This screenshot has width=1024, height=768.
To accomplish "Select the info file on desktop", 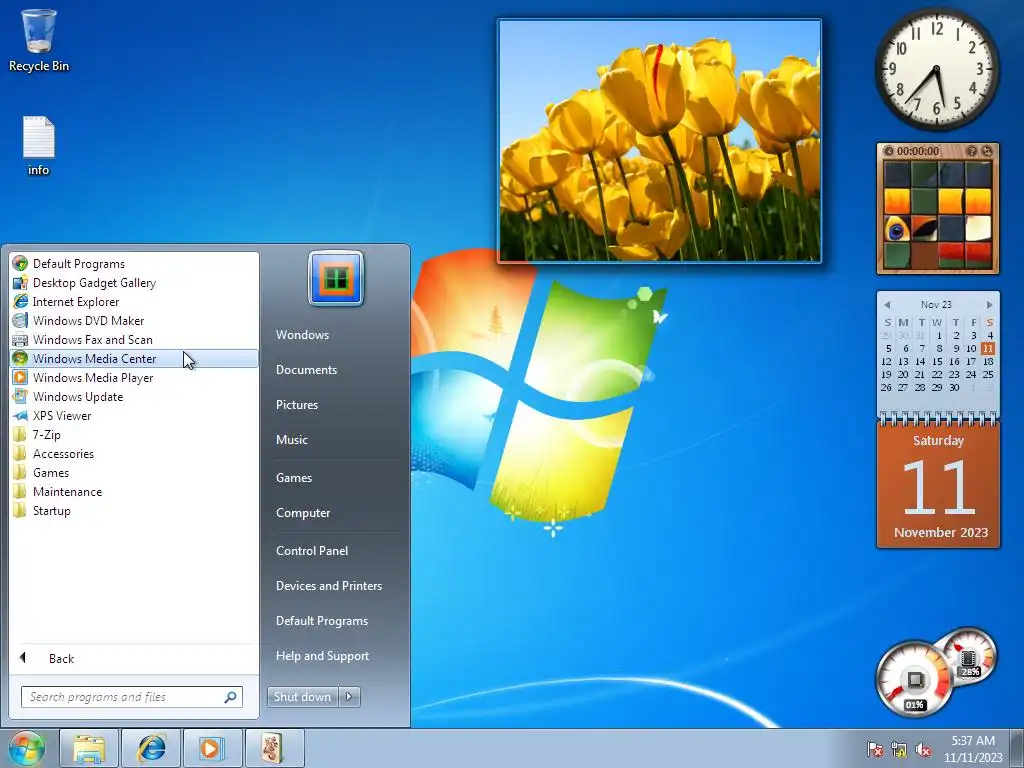I will (x=39, y=146).
